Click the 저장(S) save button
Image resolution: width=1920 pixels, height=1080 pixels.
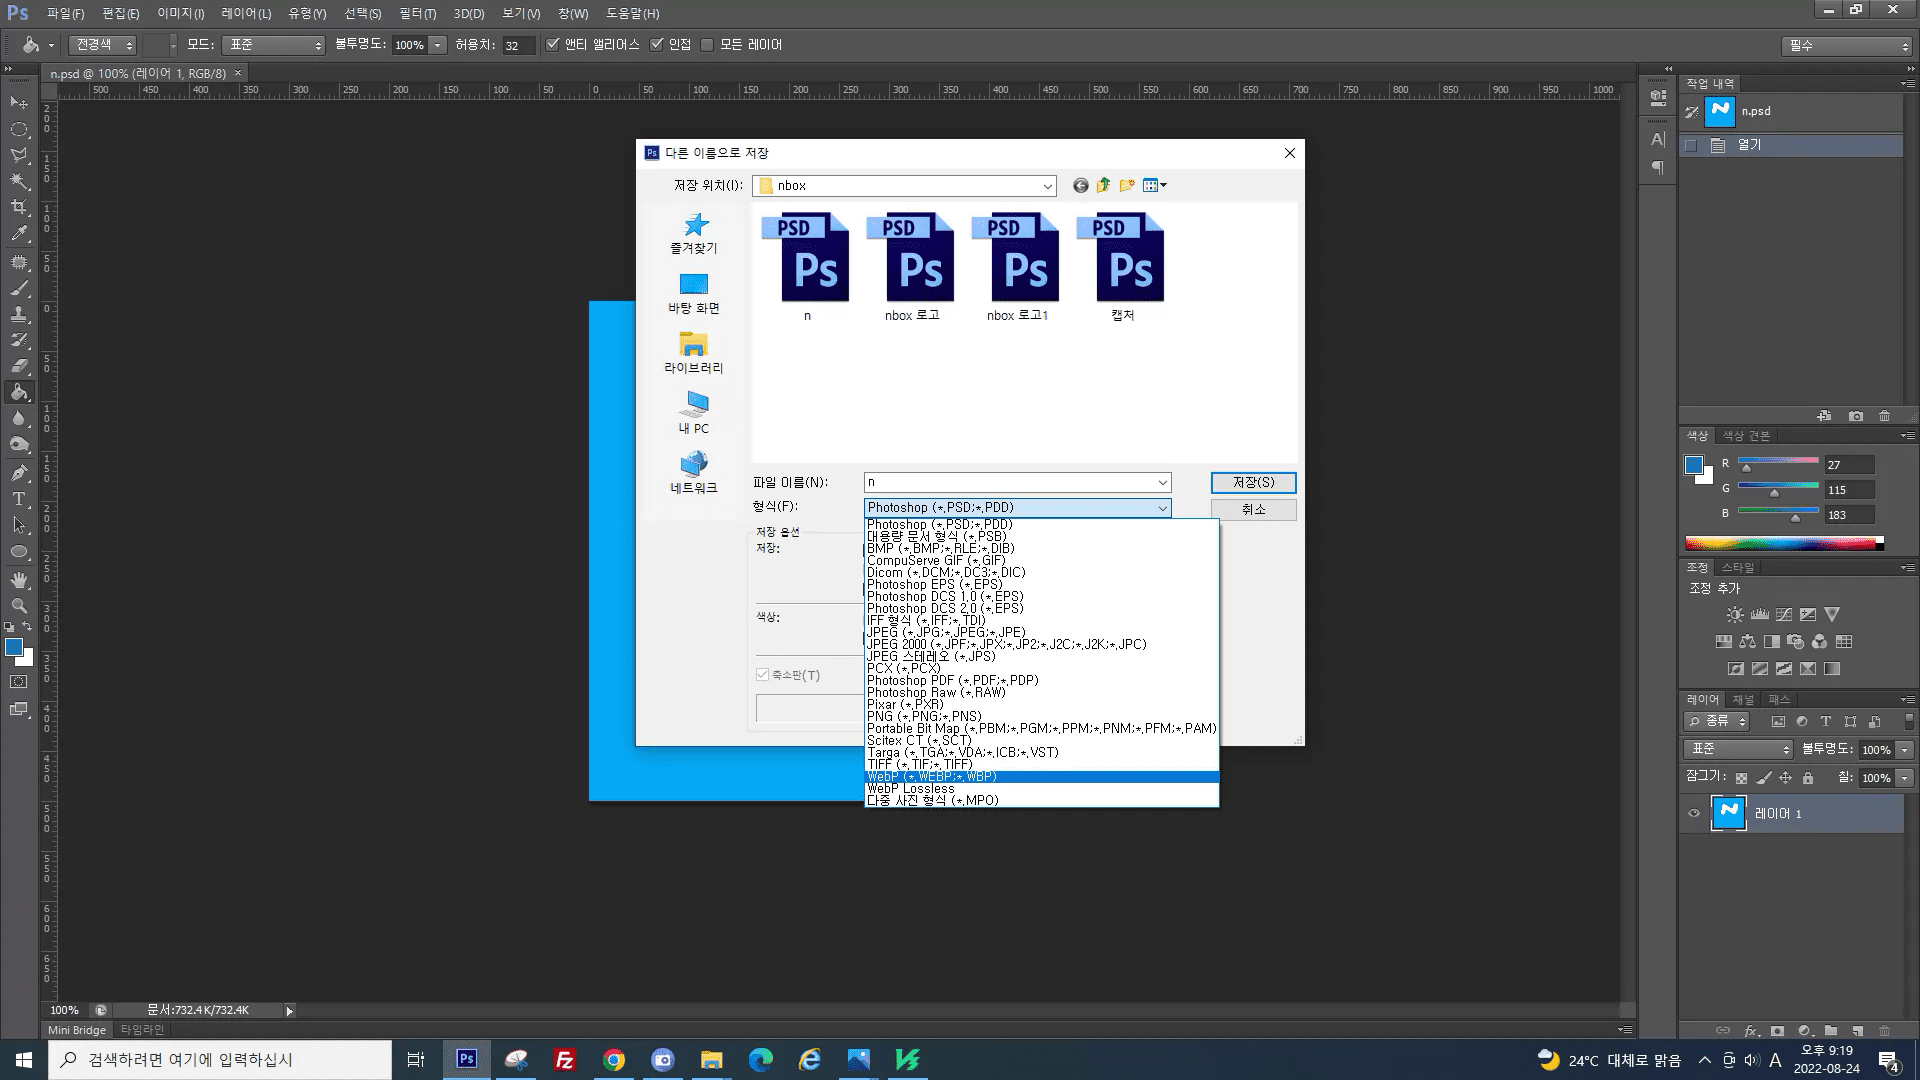(1253, 482)
